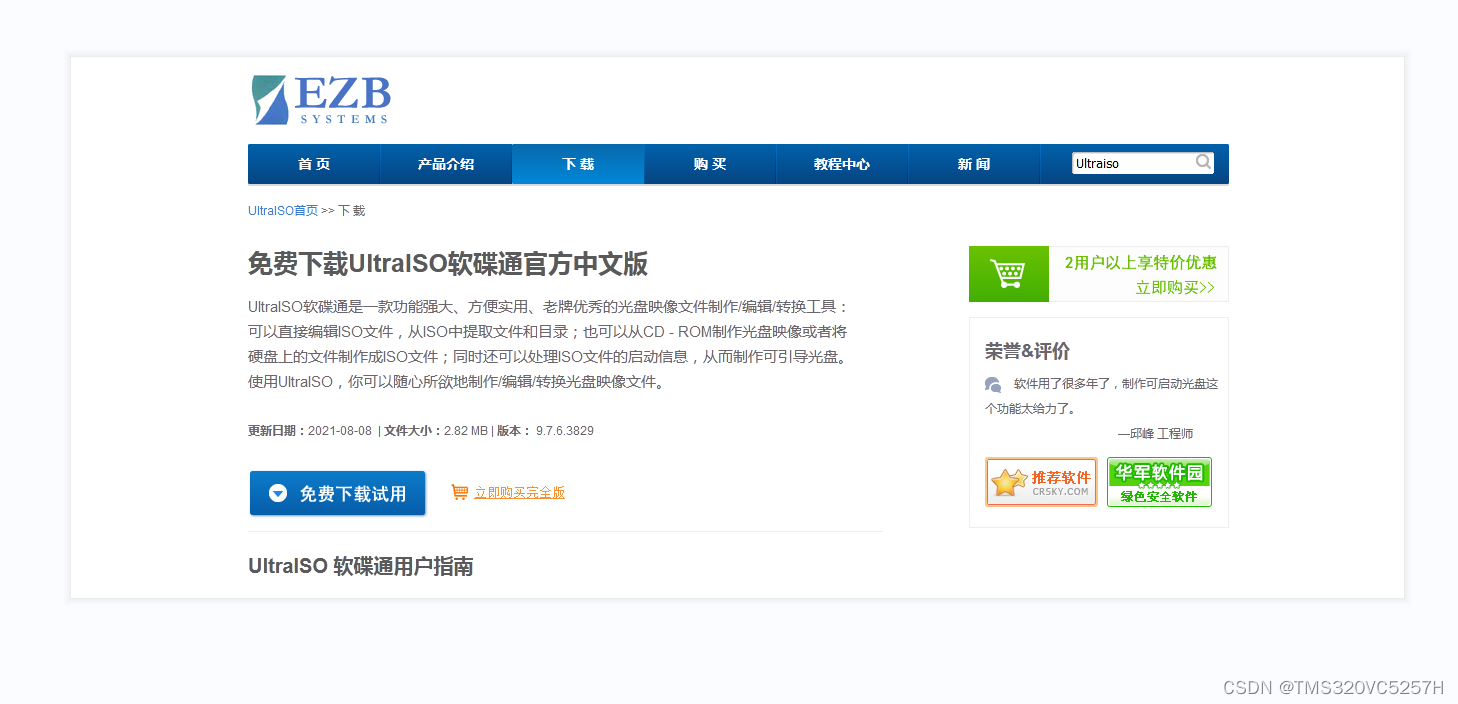Select the 下载 navigation tab

tap(578, 164)
